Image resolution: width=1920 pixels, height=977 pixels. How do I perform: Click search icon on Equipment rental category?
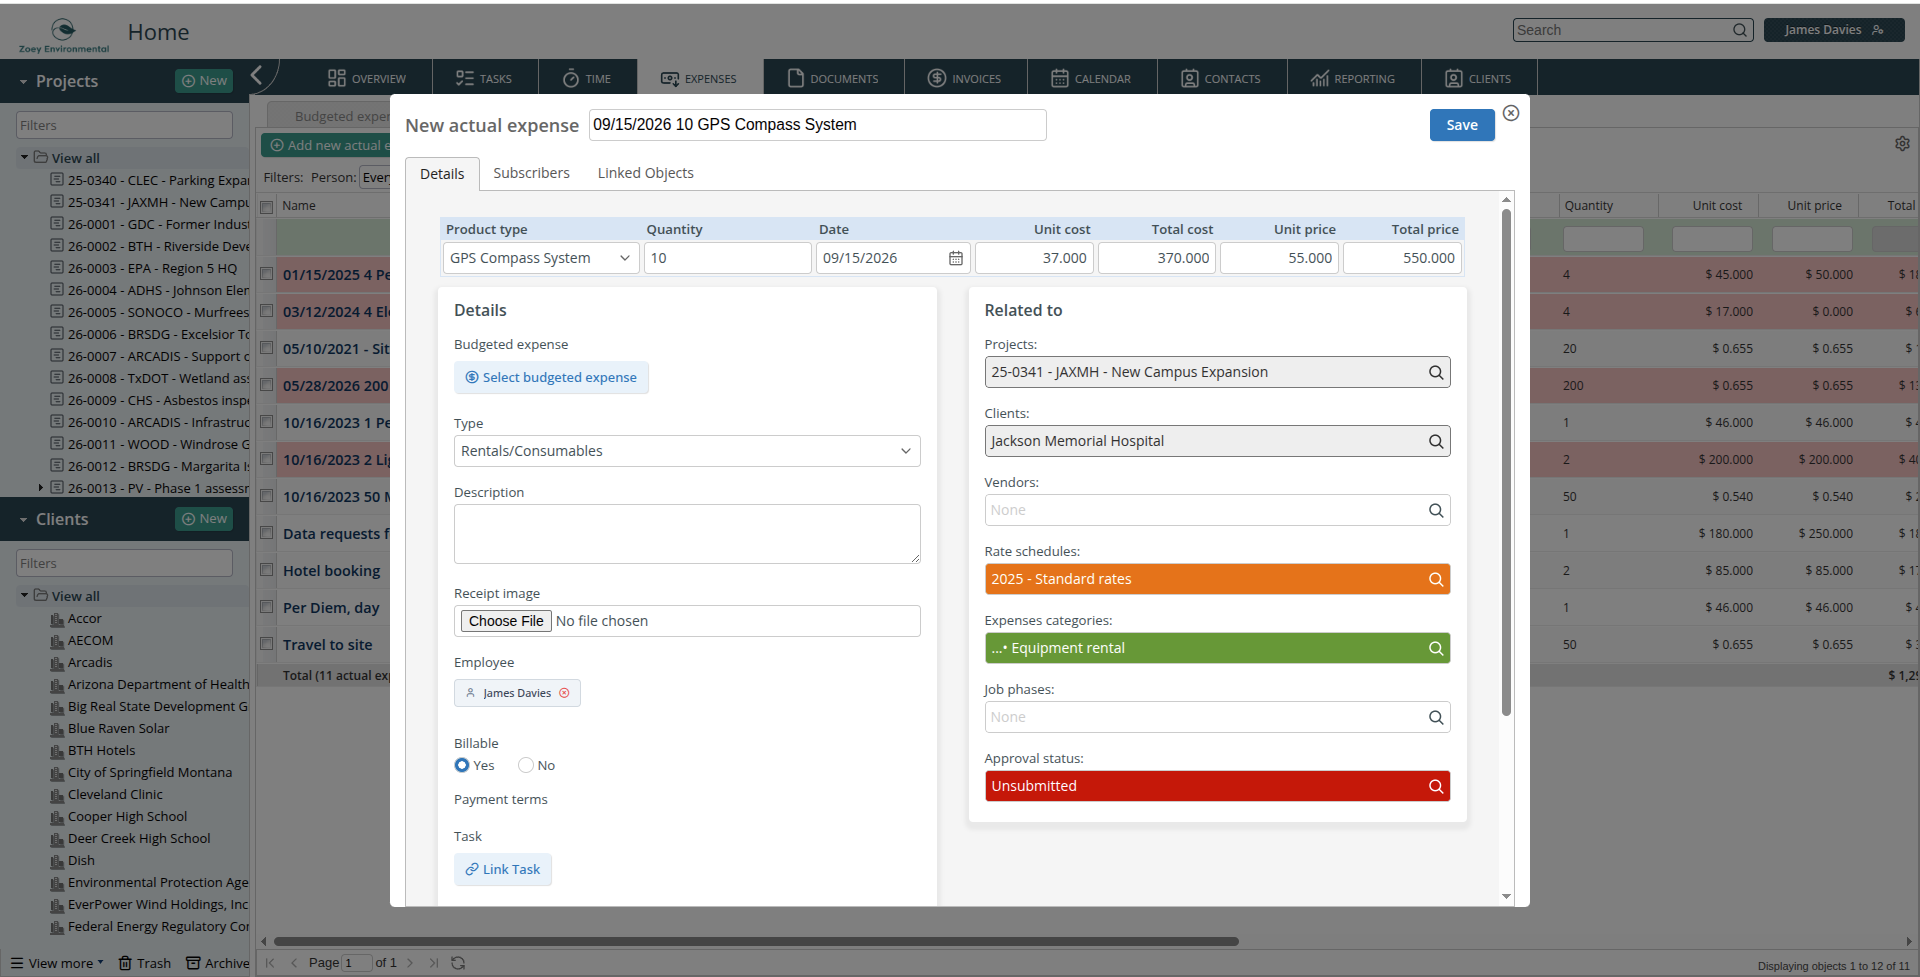click(1436, 648)
